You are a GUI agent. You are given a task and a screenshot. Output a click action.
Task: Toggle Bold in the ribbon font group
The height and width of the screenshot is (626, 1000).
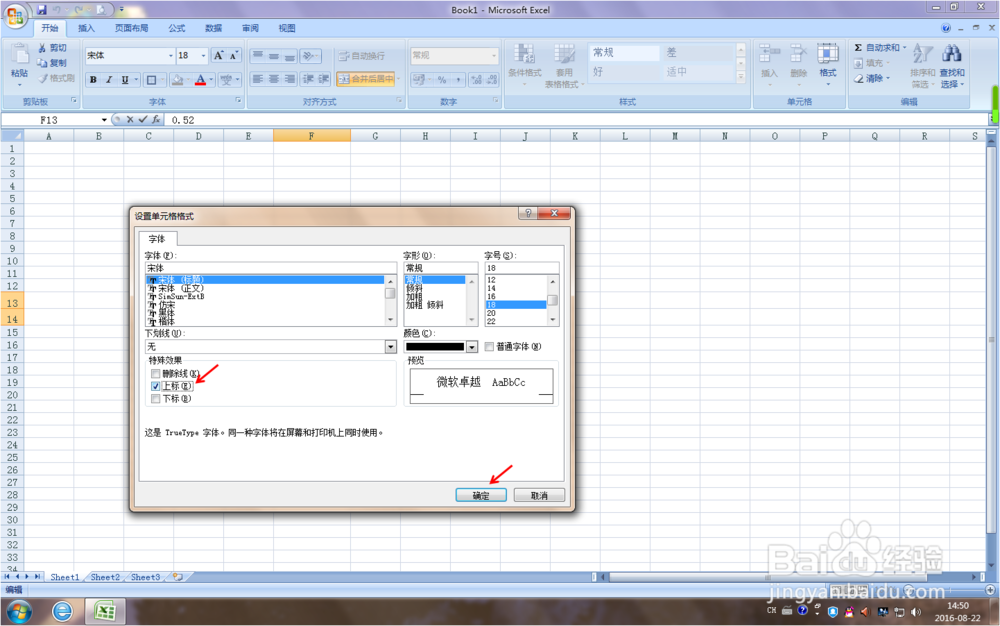pyautogui.click(x=93, y=80)
